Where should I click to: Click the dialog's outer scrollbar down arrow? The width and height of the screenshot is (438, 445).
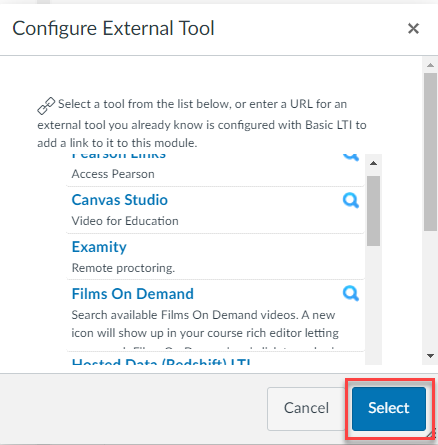pyautogui.click(x=430, y=356)
